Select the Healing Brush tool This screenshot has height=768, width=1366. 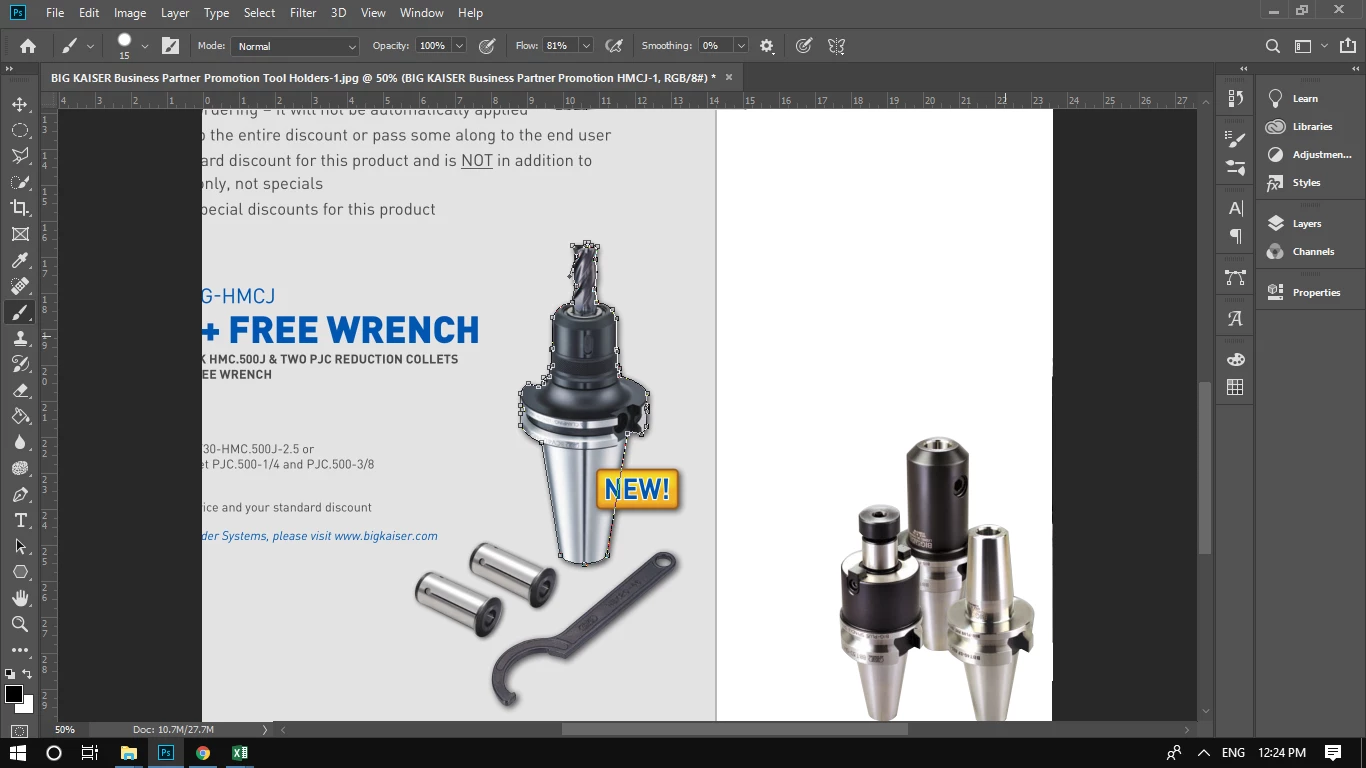tap(20, 286)
